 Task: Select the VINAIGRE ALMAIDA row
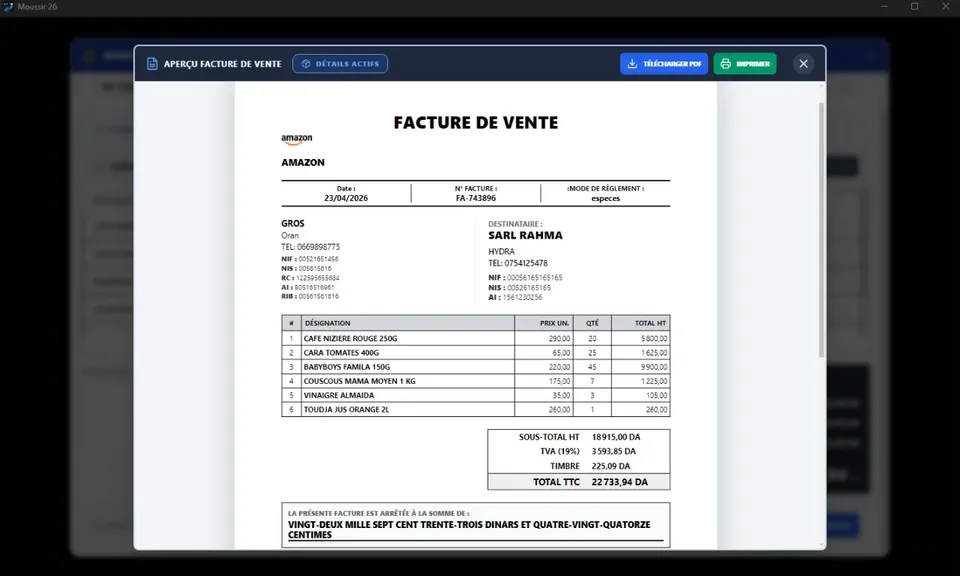click(476, 395)
